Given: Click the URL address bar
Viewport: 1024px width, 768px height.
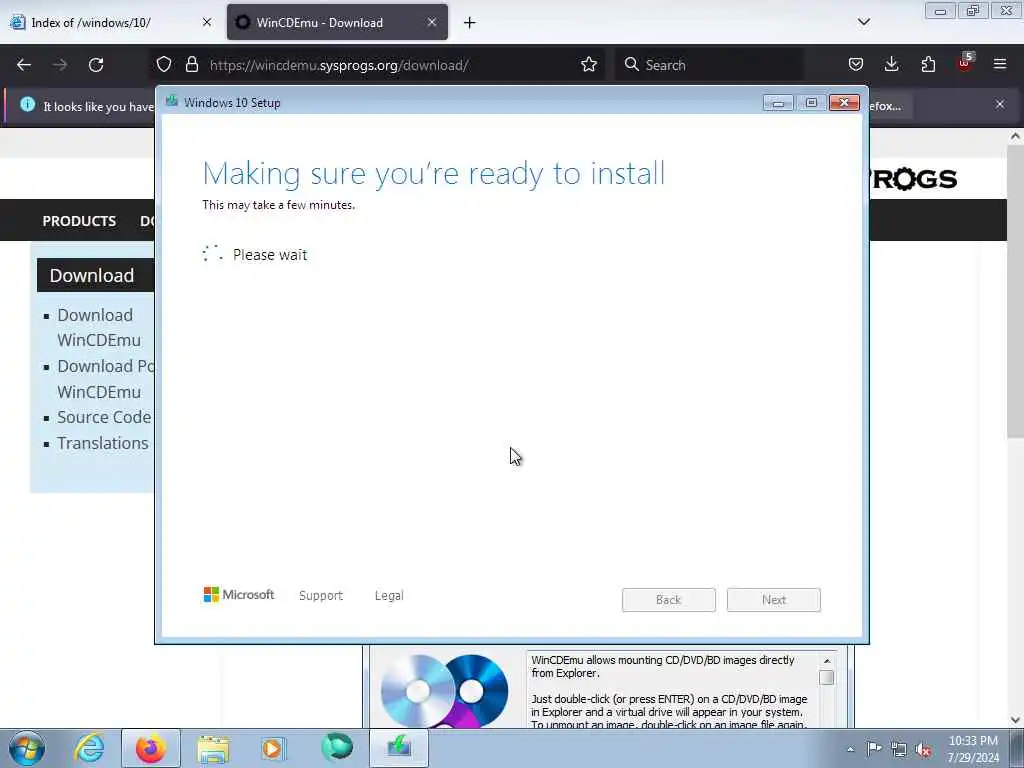Looking at the screenshot, I should (379, 65).
